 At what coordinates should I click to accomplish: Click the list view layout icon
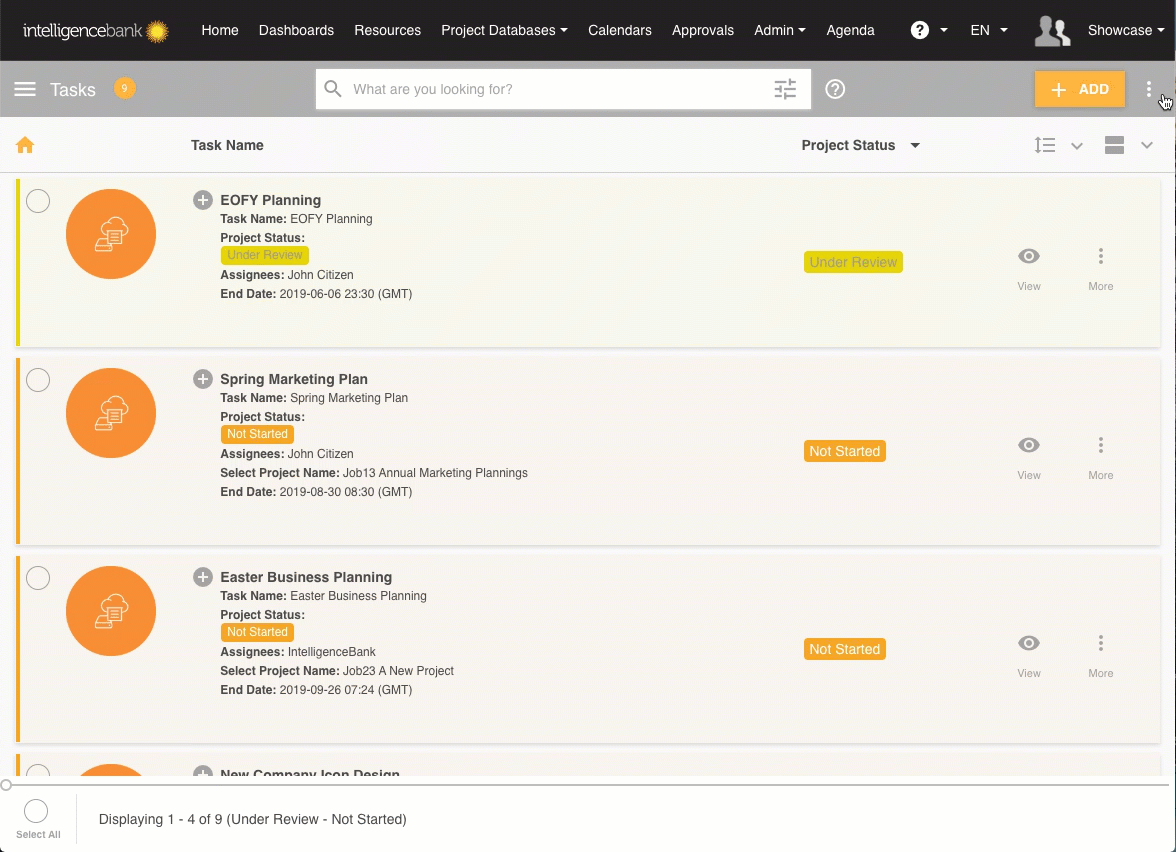pos(1114,145)
